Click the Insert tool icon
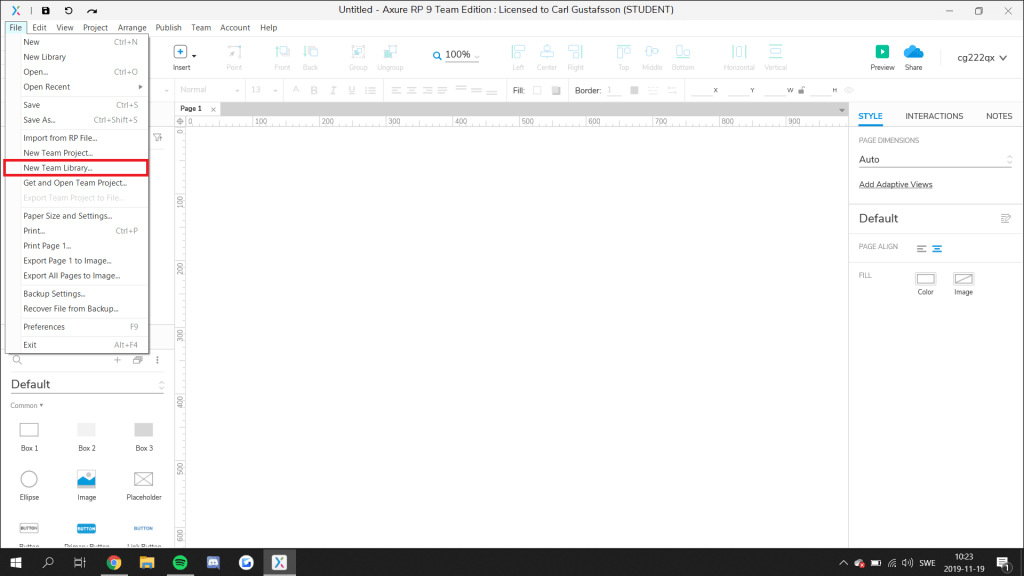 [181, 52]
